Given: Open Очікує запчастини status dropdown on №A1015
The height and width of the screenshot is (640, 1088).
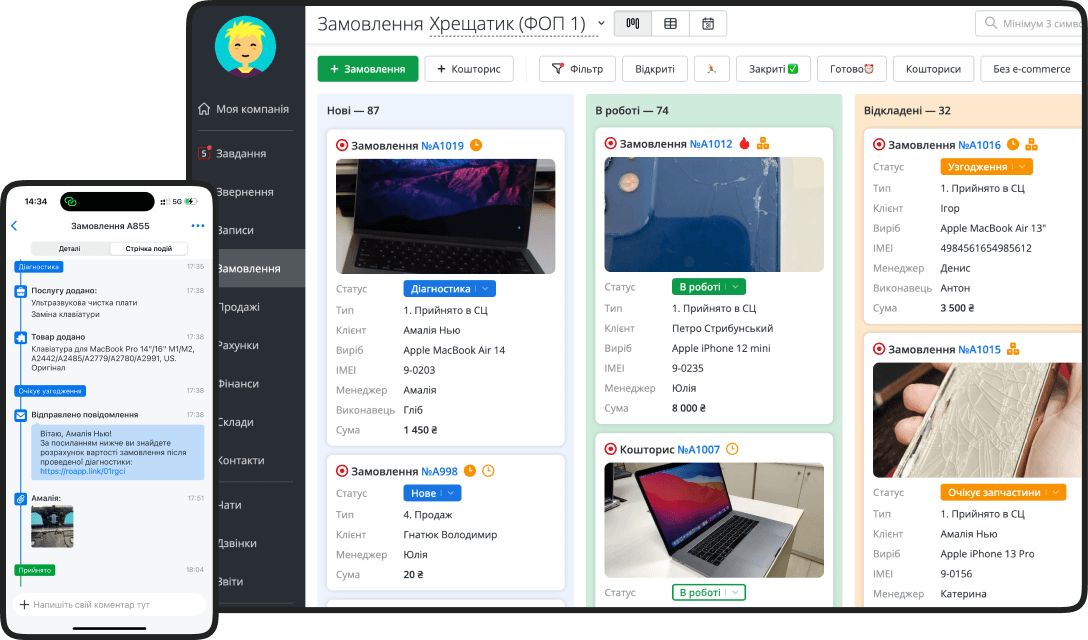Looking at the screenshot, I should click(x=1003, y=492).
